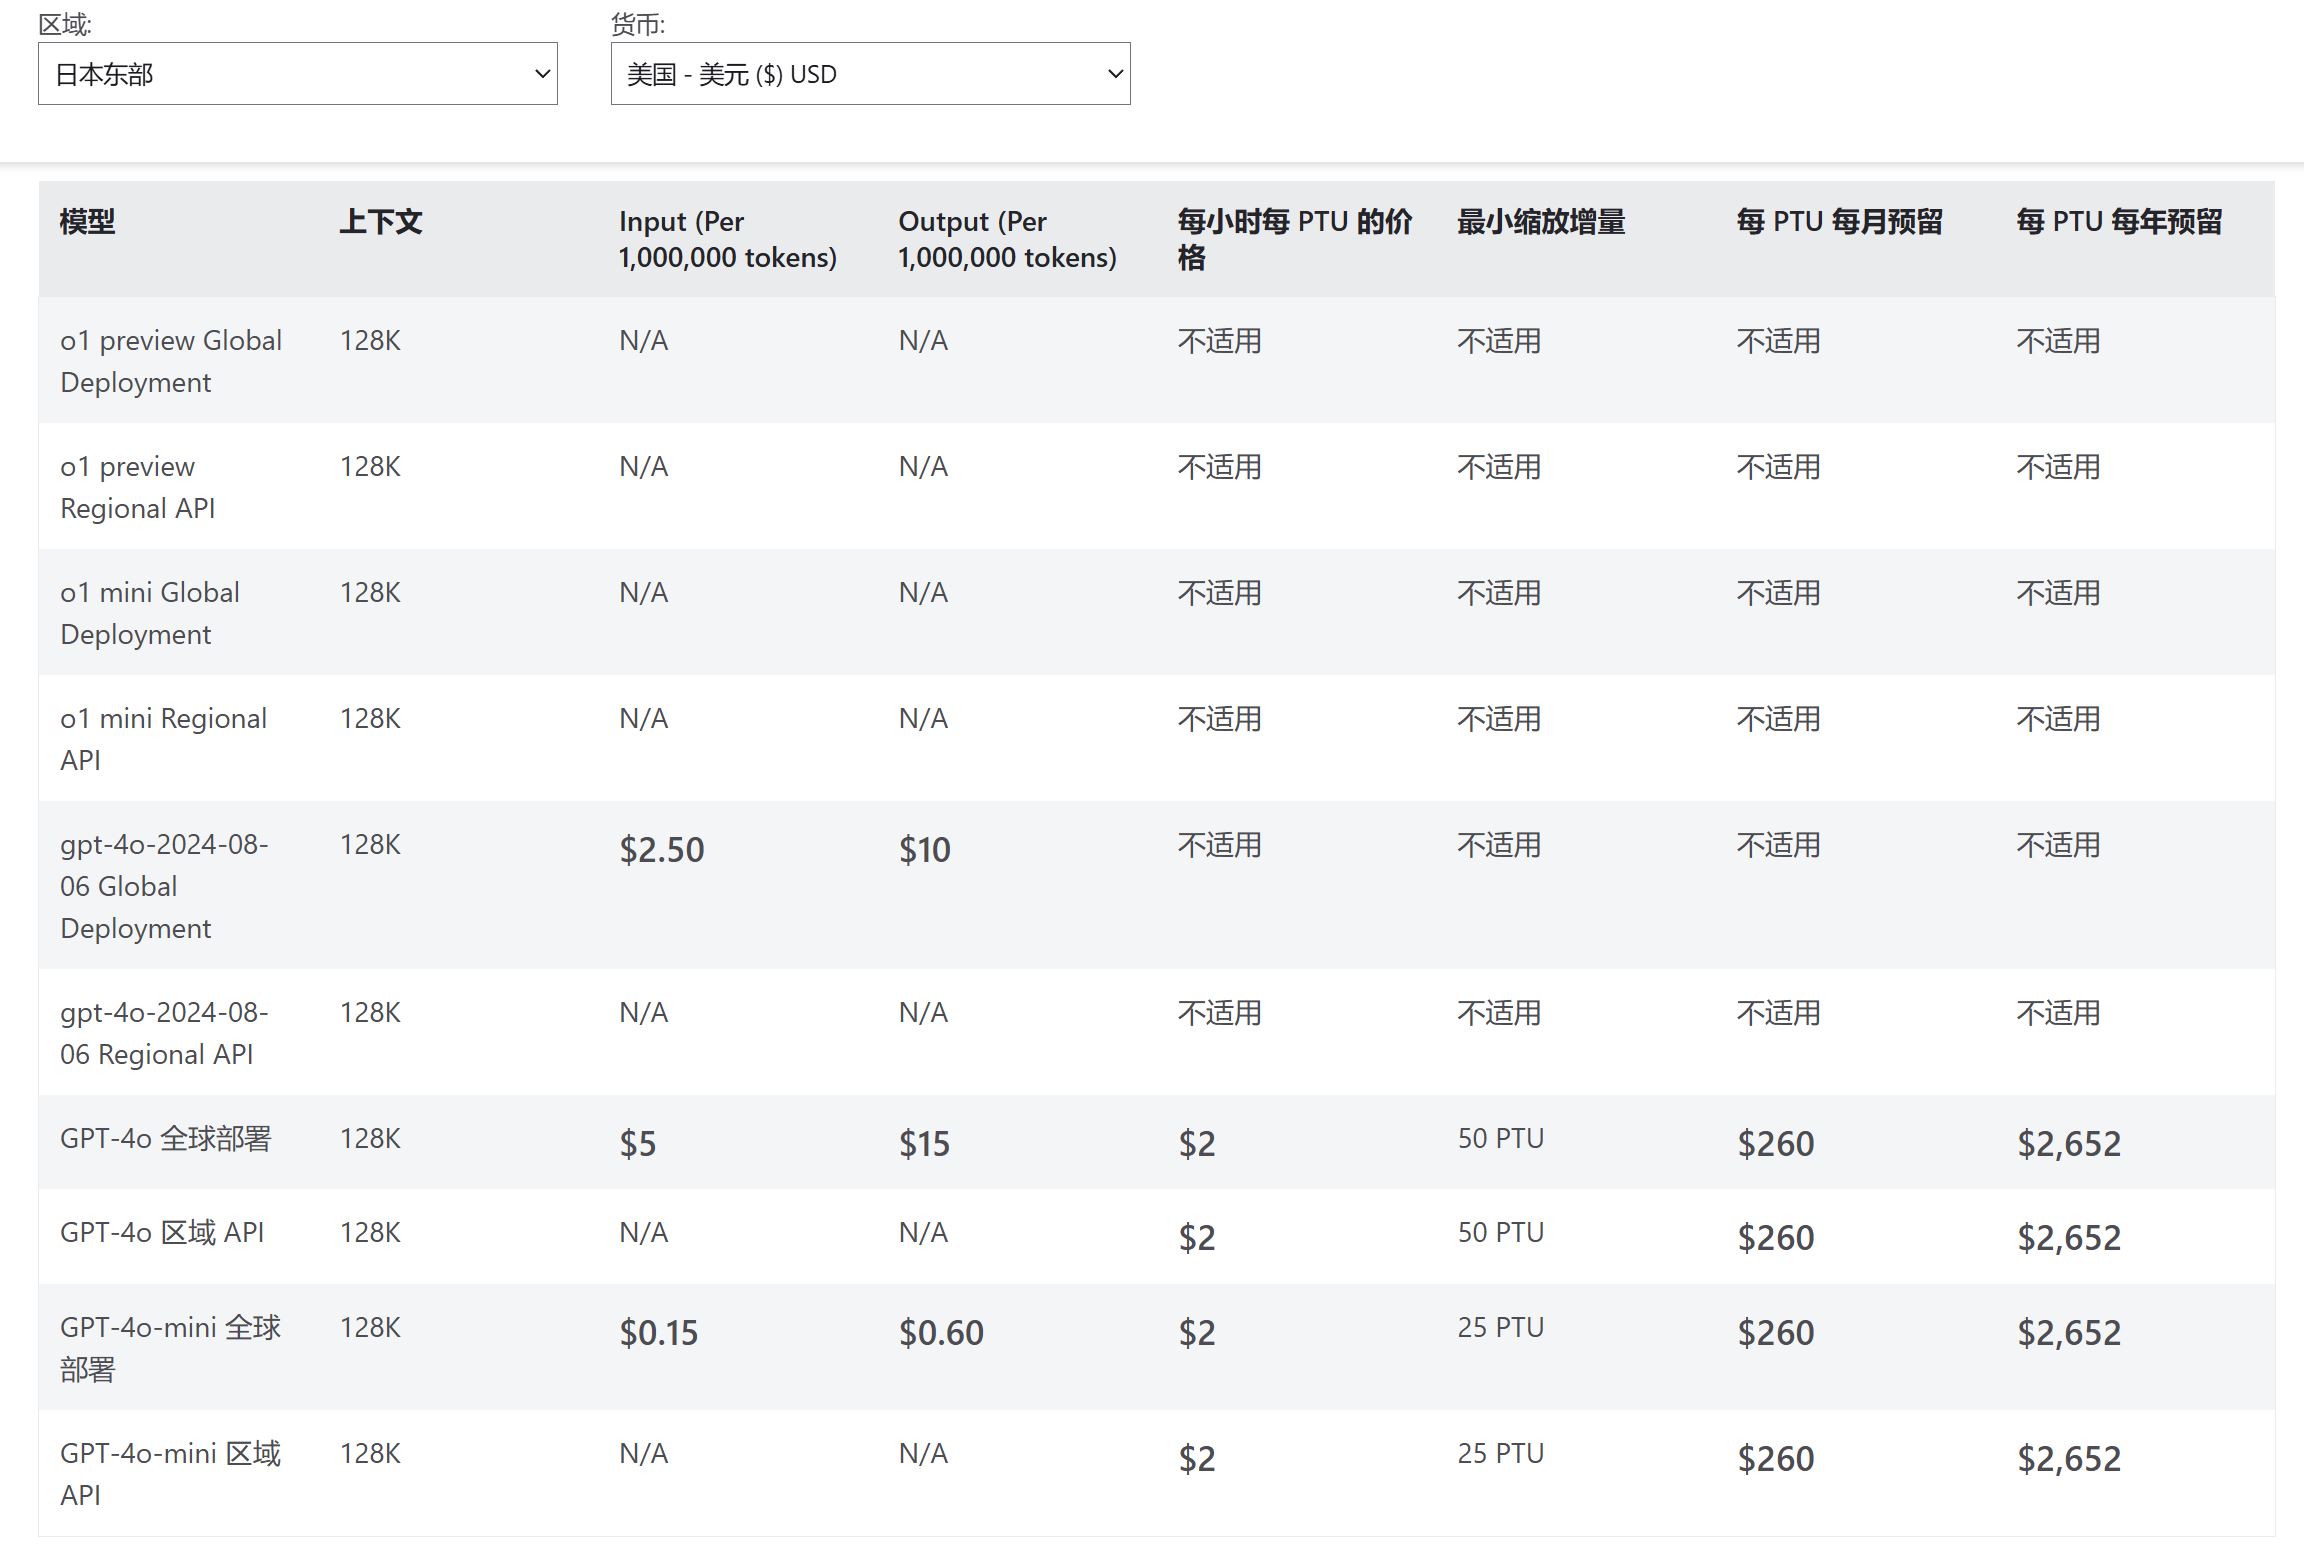Select the GPT-4o 区域 API model name
Screen dimensions: 2304x1551
[162, 1233]
